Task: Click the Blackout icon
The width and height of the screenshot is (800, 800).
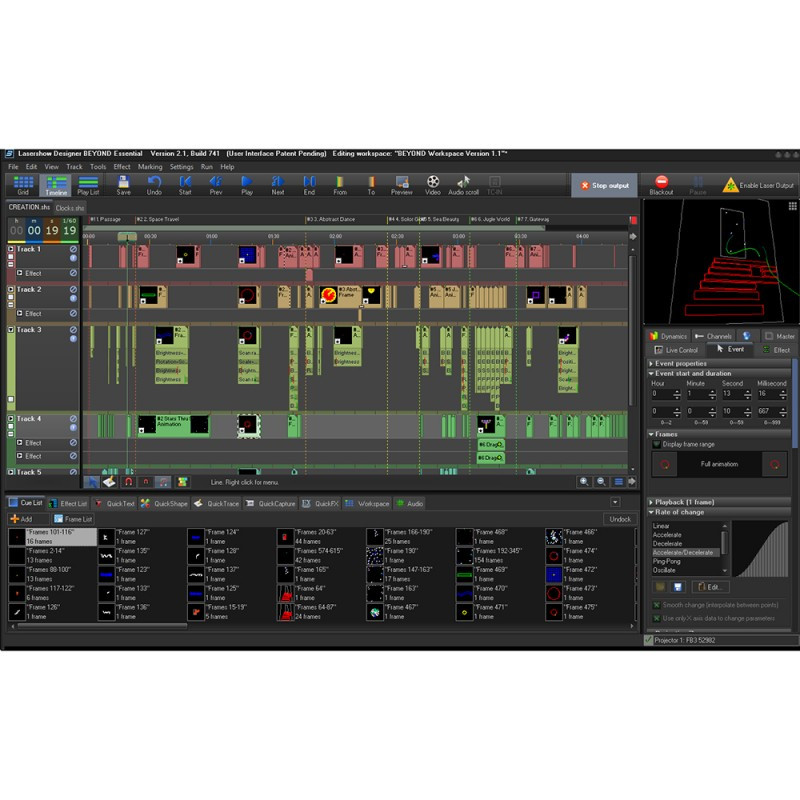Action: (661, 183)
